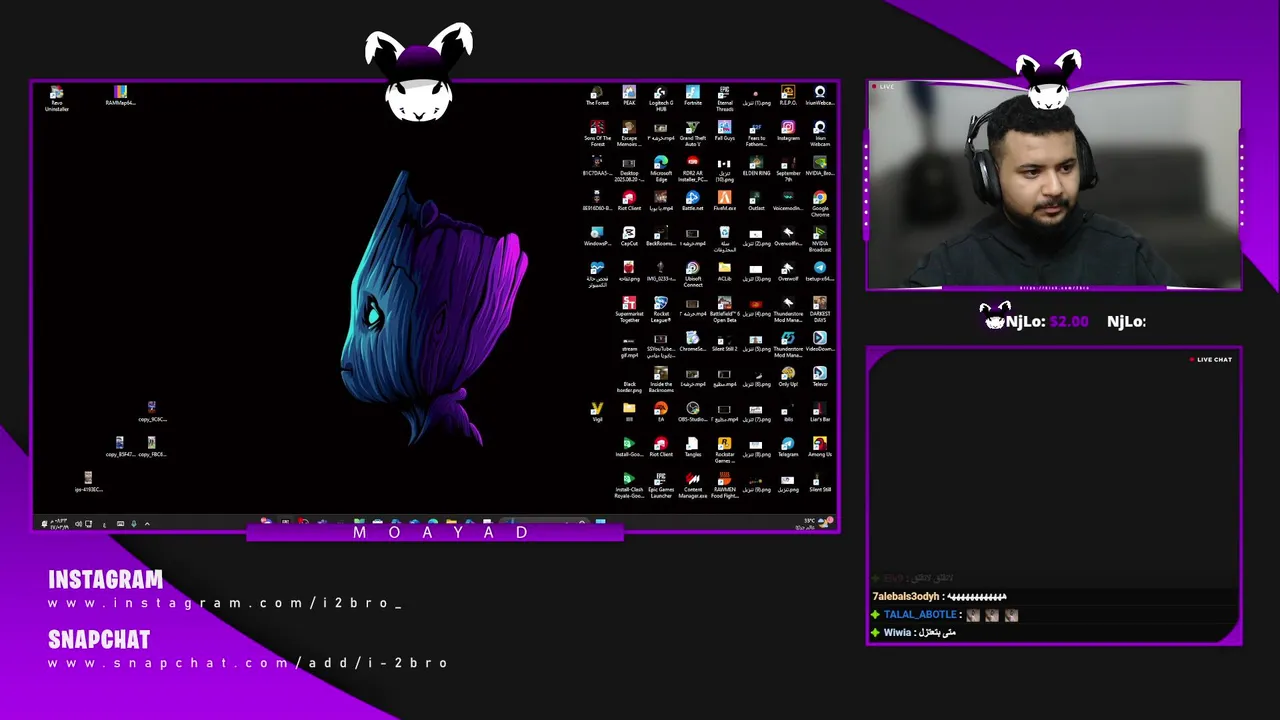Launch Telegram desktop shortcut
Viewport: 1280px width, 720px height.
[x=788, y=446]
